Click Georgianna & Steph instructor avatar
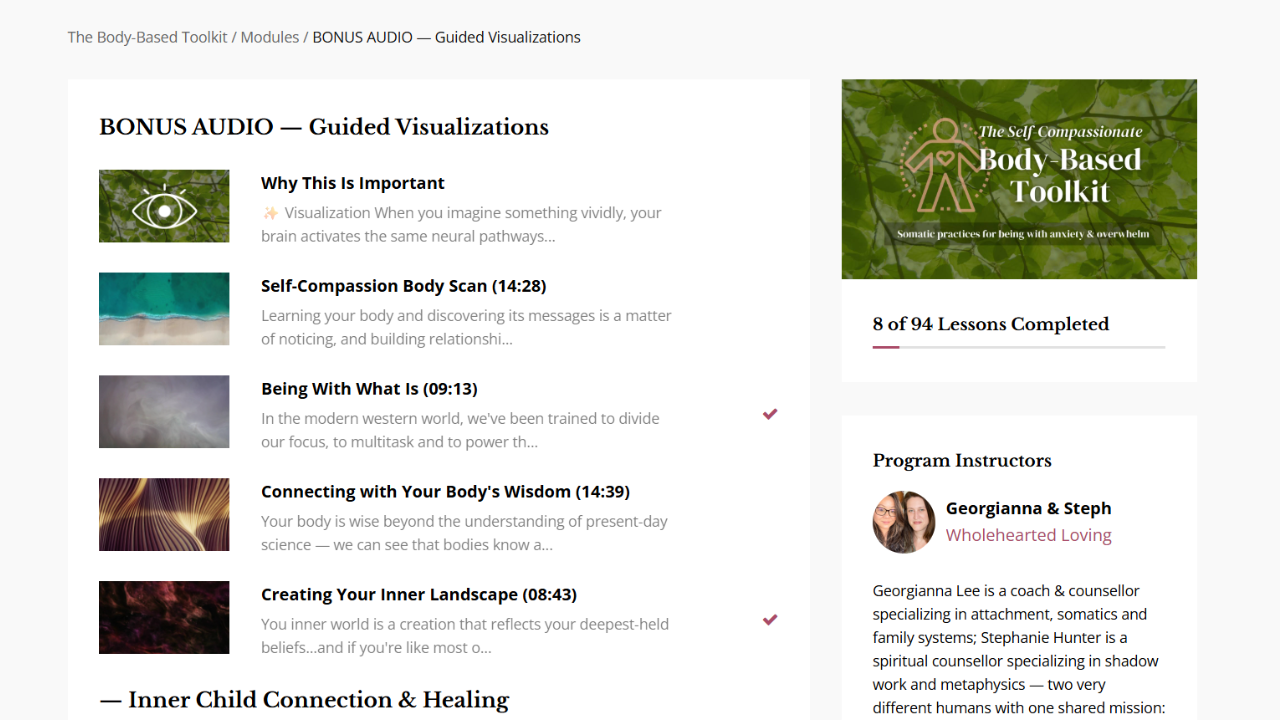The height and width of the screenshot is (720, 1280). pyautogui.click(x=904, y=522)
